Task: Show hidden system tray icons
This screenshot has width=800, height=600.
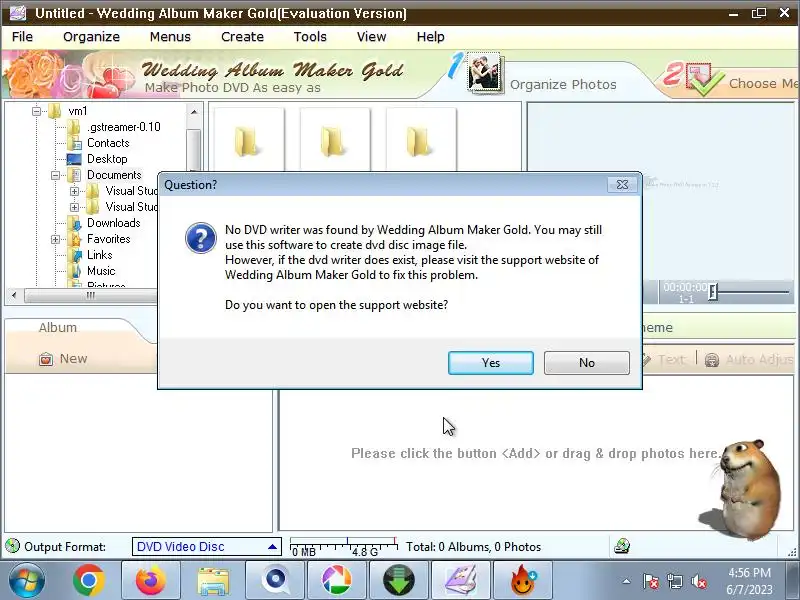Action: tap(626, 581)
